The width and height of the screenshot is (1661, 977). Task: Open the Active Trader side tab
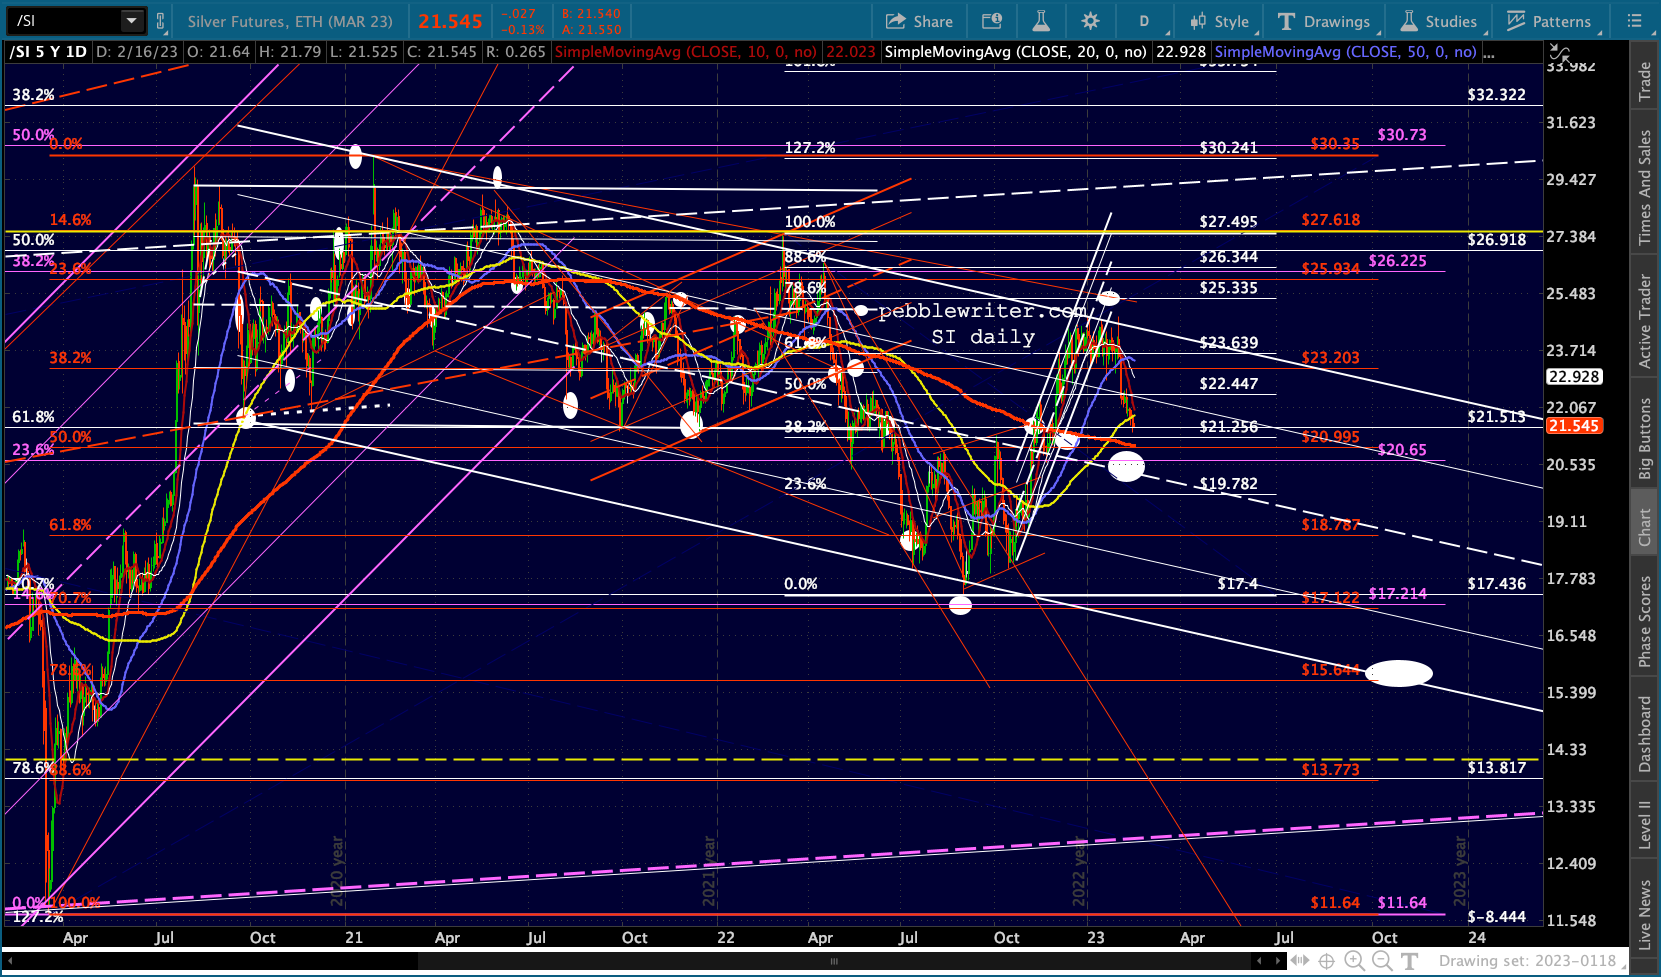click(1645, 321)
